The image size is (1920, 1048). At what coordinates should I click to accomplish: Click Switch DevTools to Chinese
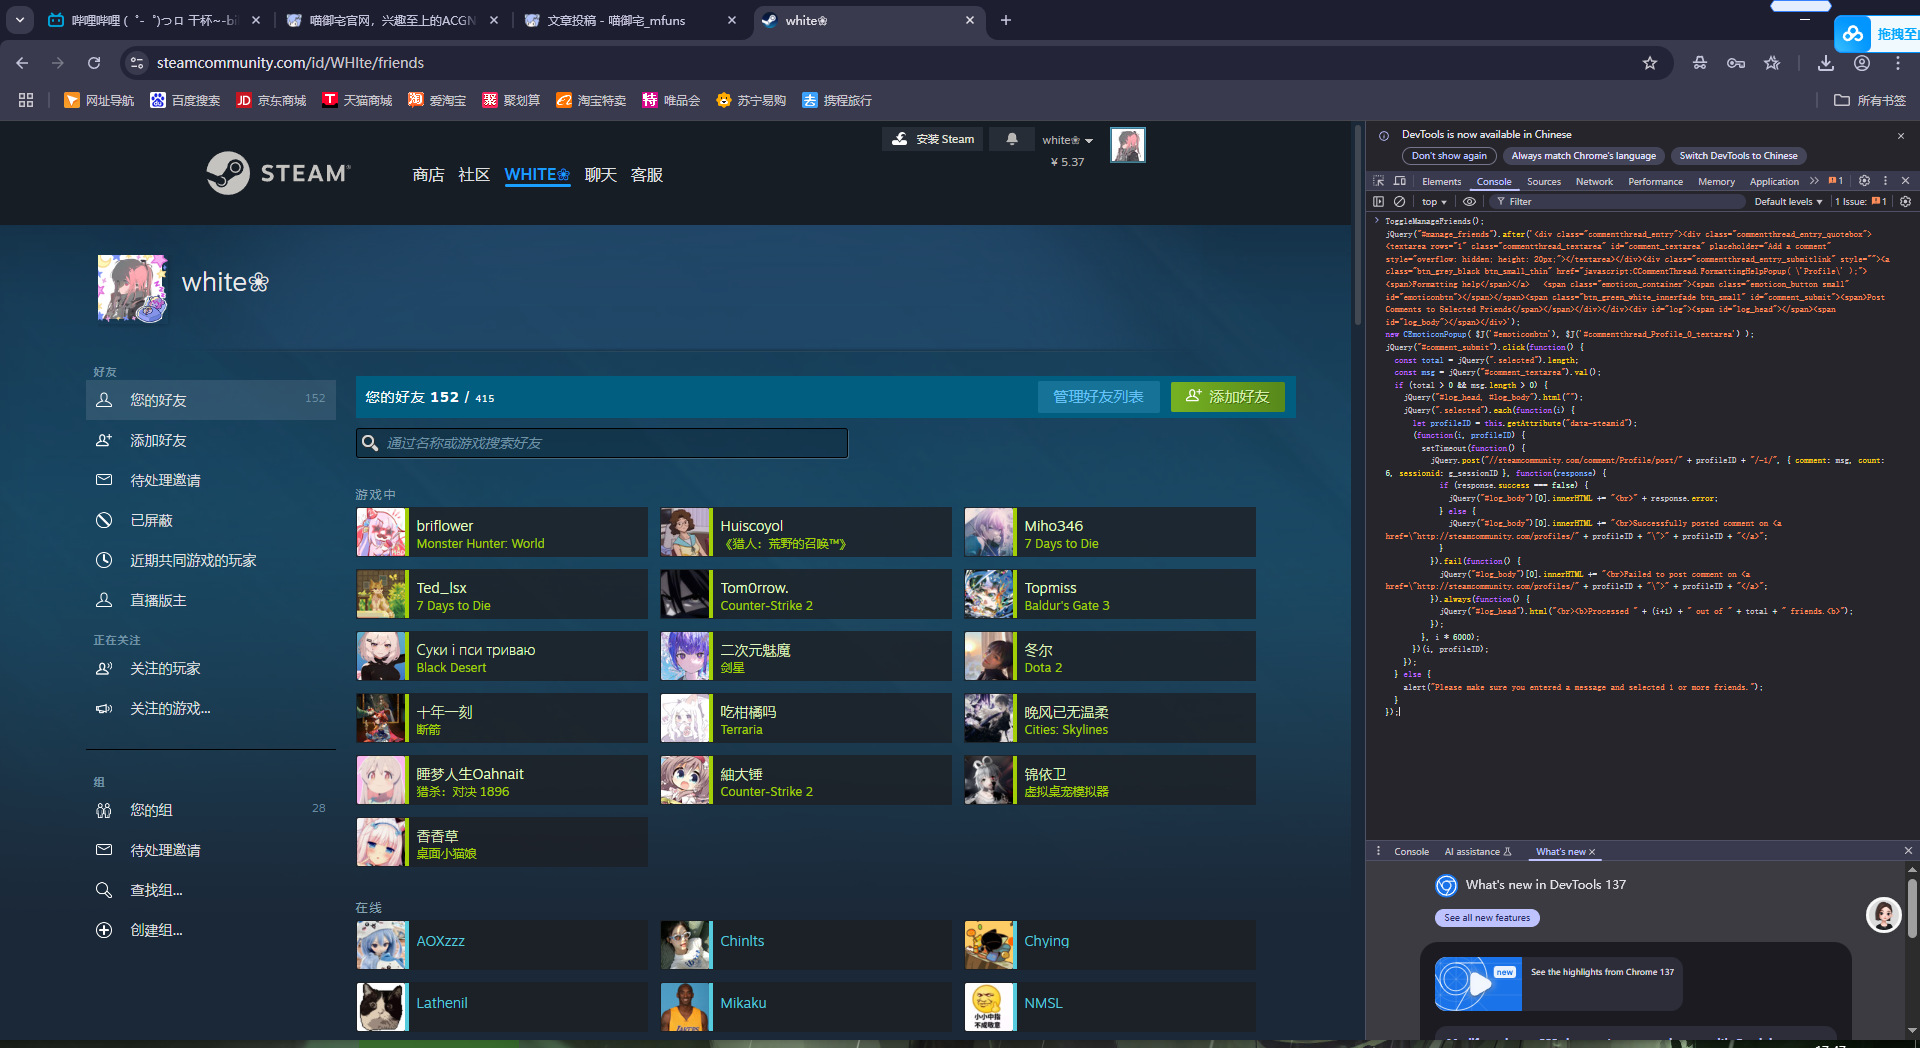[x=1738, y=156]
